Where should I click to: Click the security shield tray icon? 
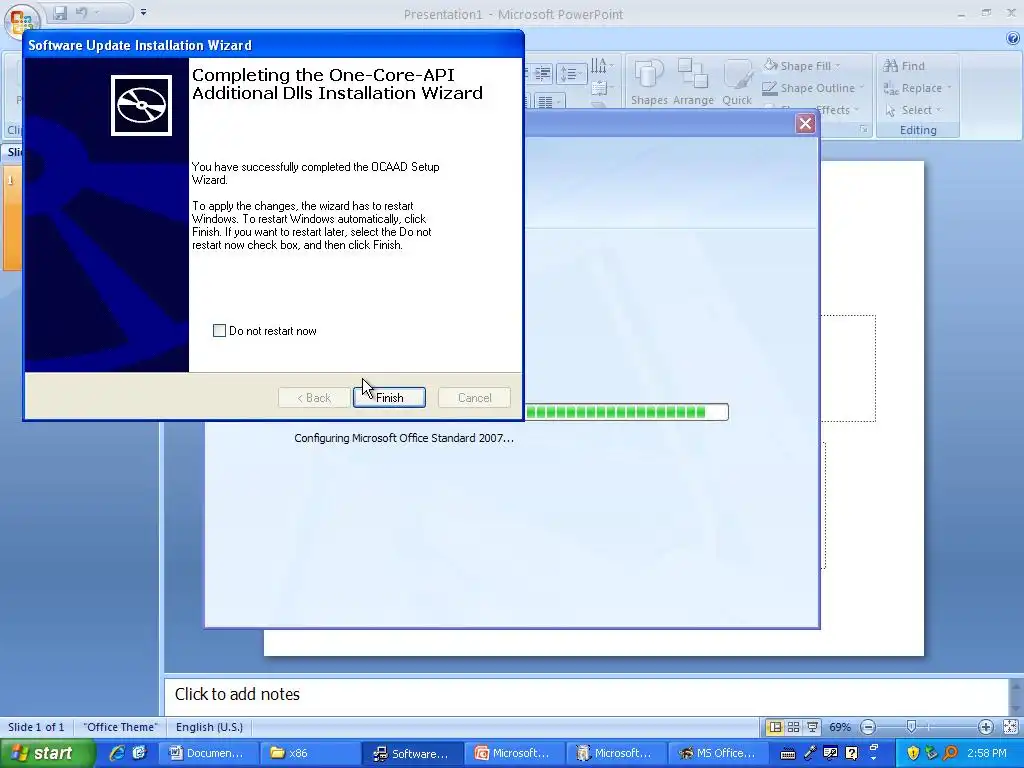(913, 754)
